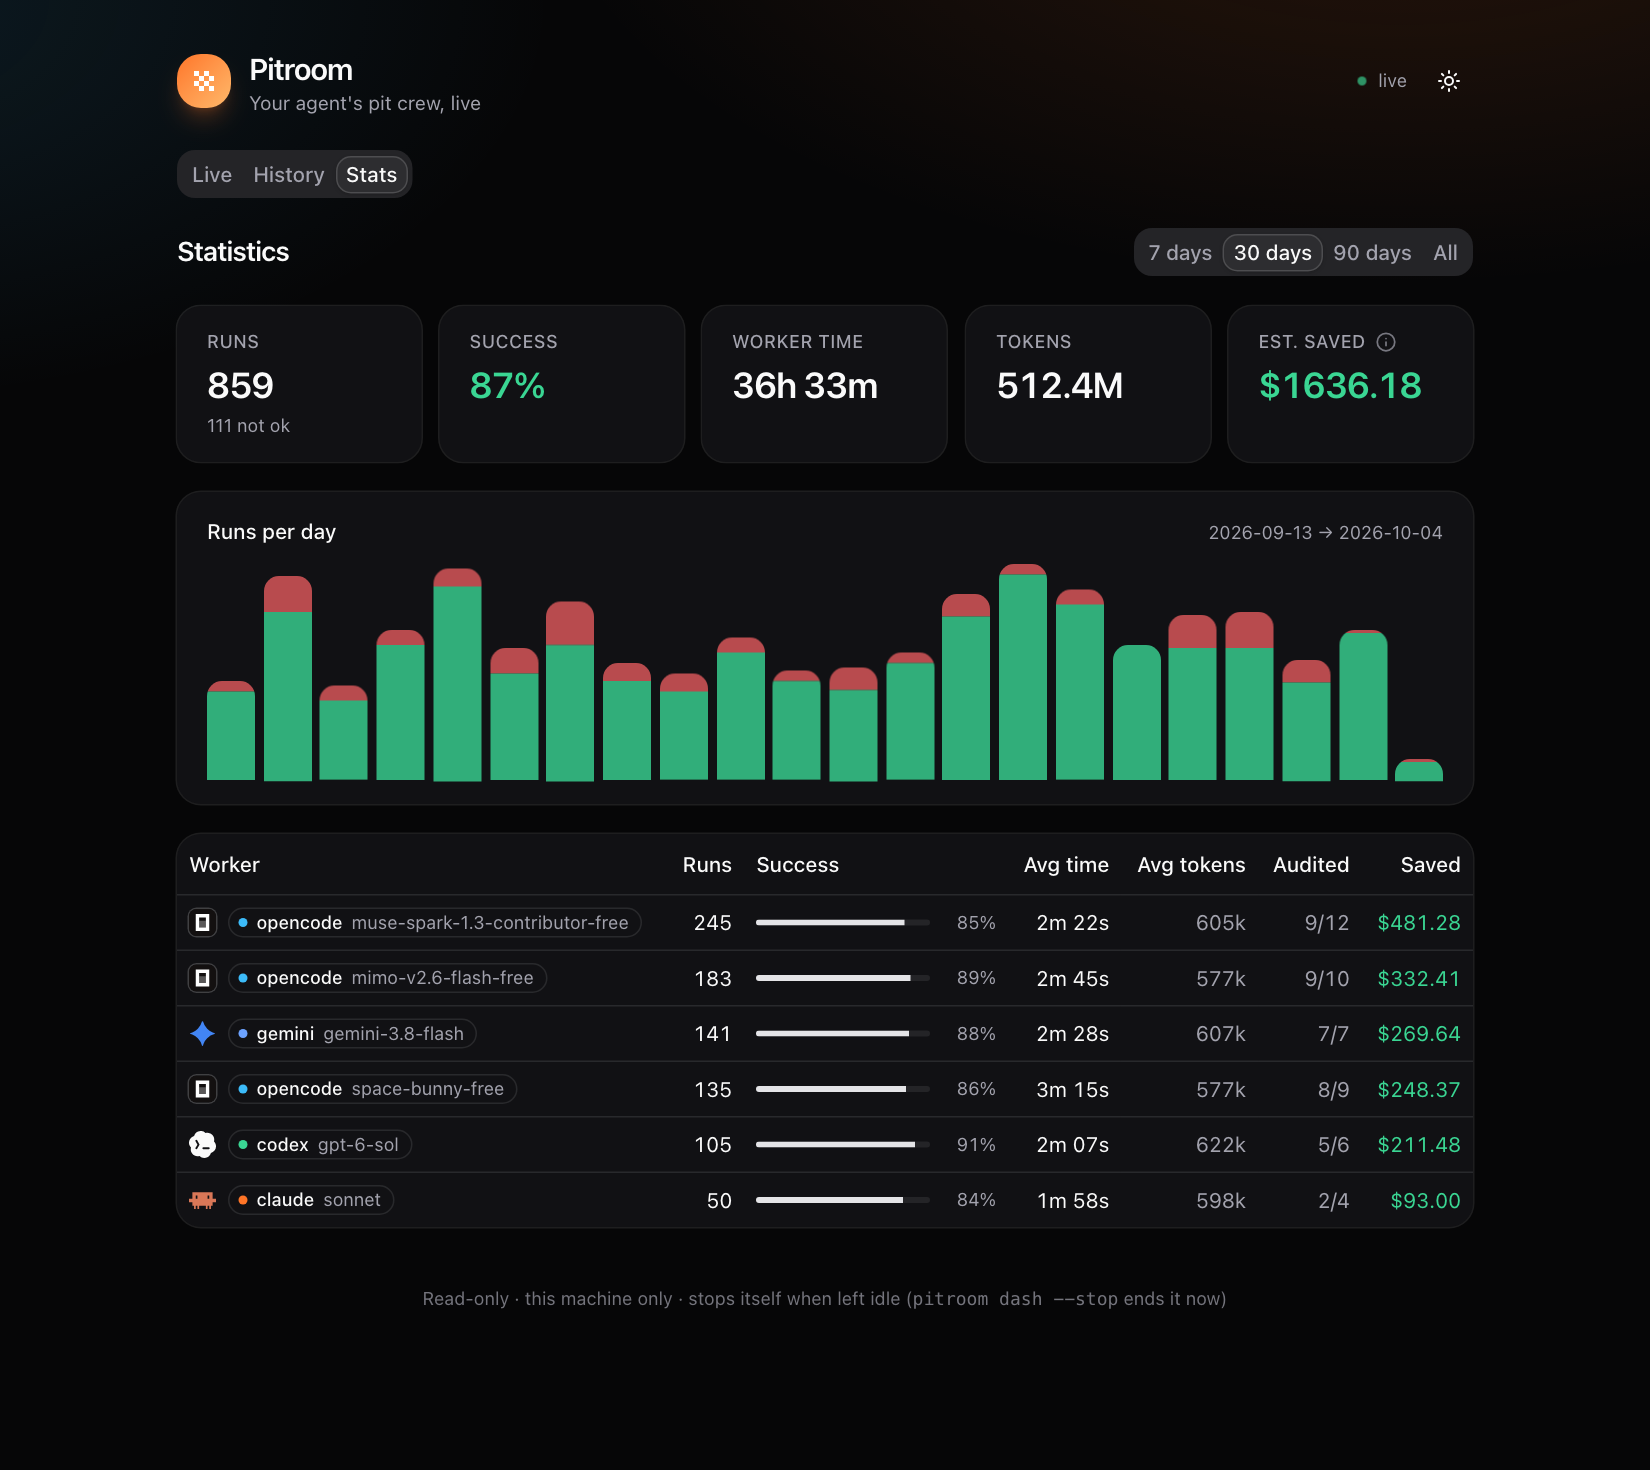Click the codex gpt-6-sol chip
The height and width of the screenshot is (1470, 1650).
tap(320, 1144)
